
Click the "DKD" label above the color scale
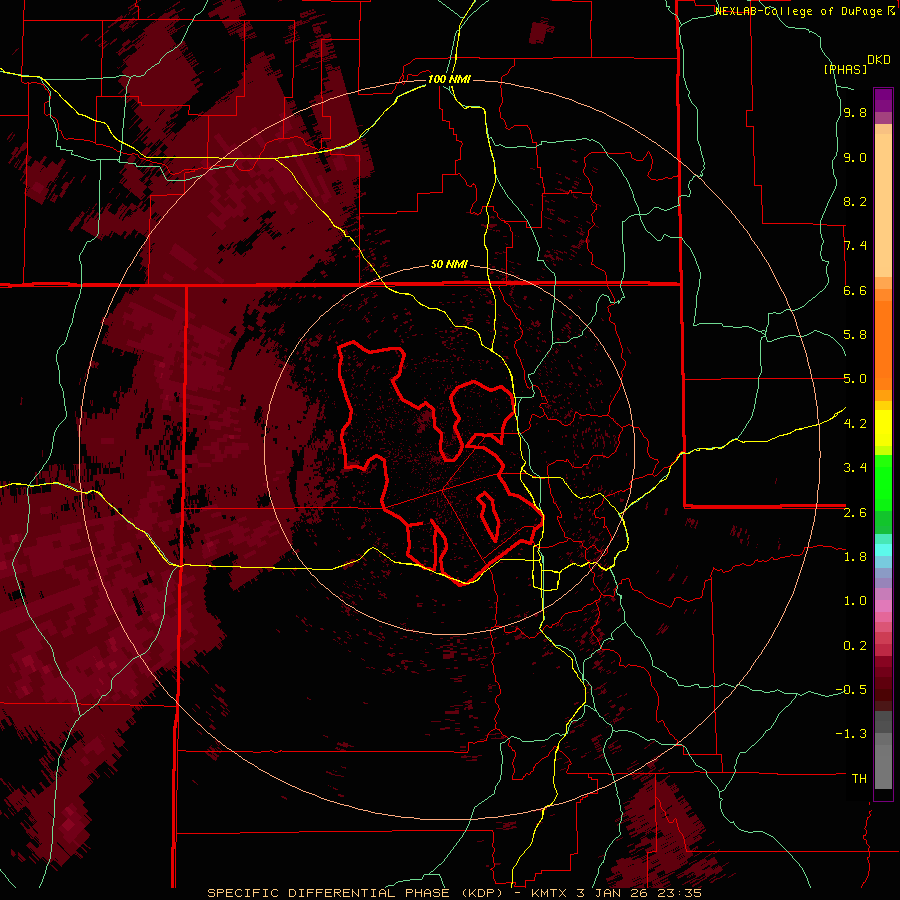point(879,60)
